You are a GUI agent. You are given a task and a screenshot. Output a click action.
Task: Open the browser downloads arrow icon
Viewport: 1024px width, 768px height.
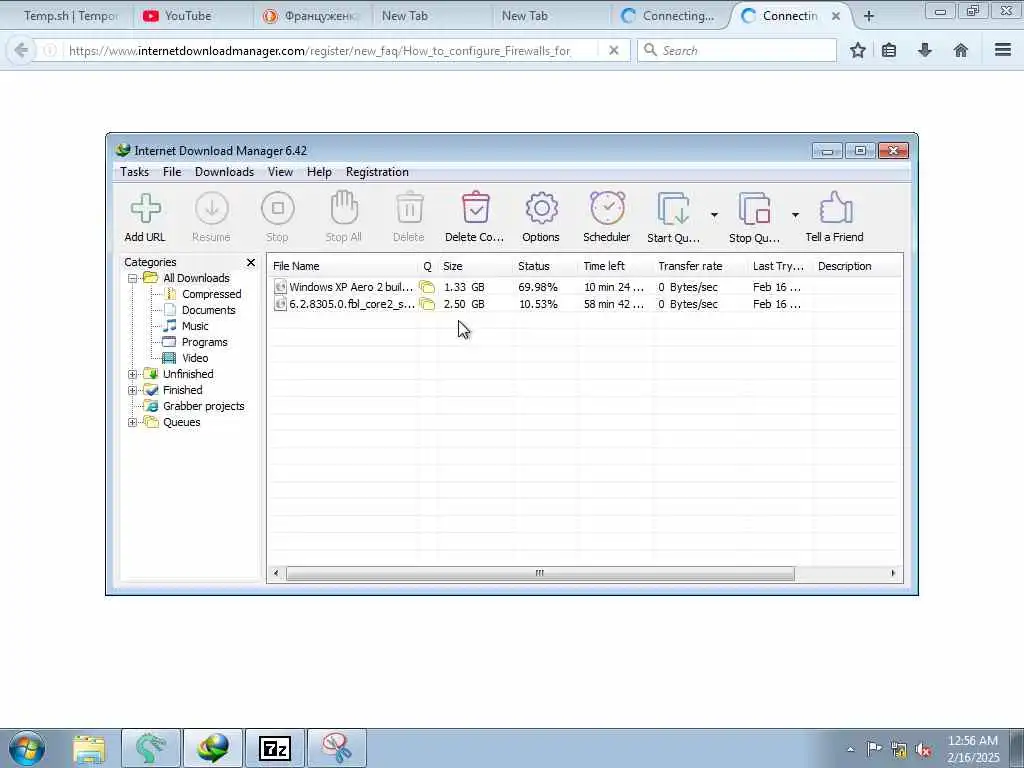point(925,50)
